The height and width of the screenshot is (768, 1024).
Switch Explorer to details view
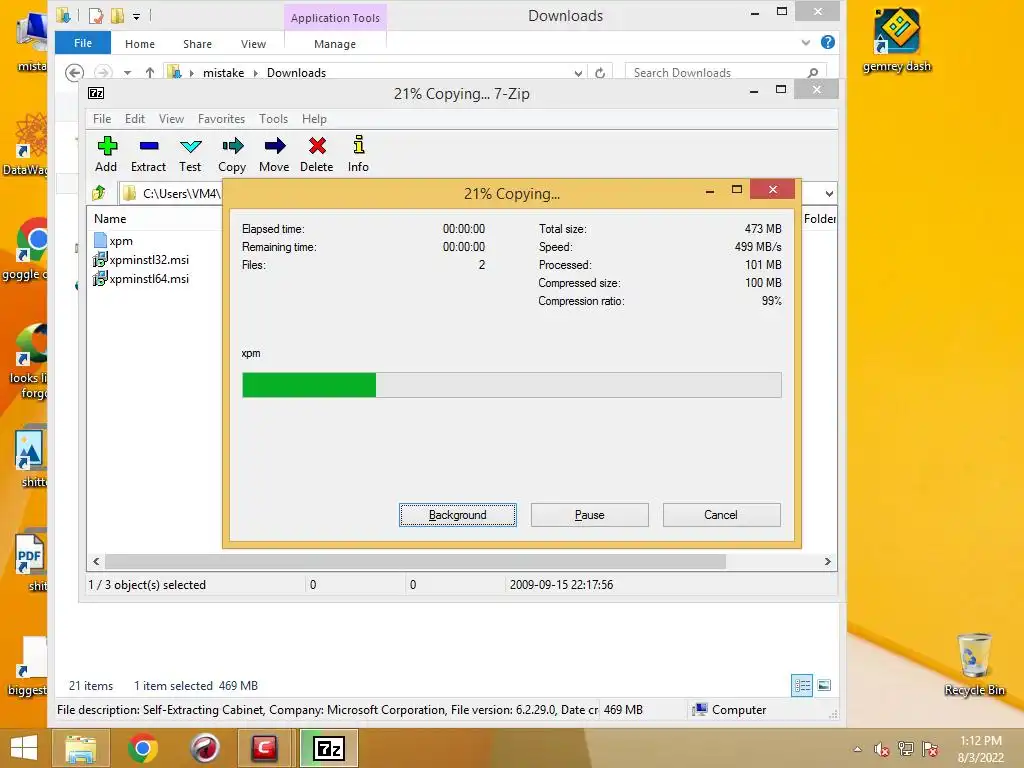pos(802,685)
